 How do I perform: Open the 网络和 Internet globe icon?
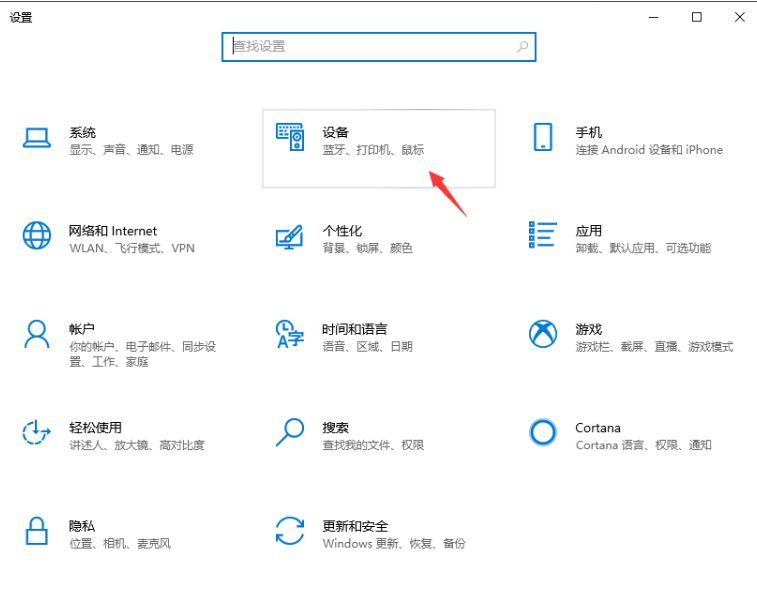pos(37,236)
